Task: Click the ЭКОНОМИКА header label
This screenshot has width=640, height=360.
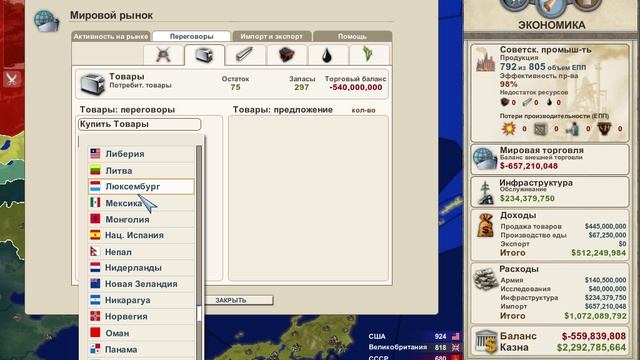Action: [551, 25]
